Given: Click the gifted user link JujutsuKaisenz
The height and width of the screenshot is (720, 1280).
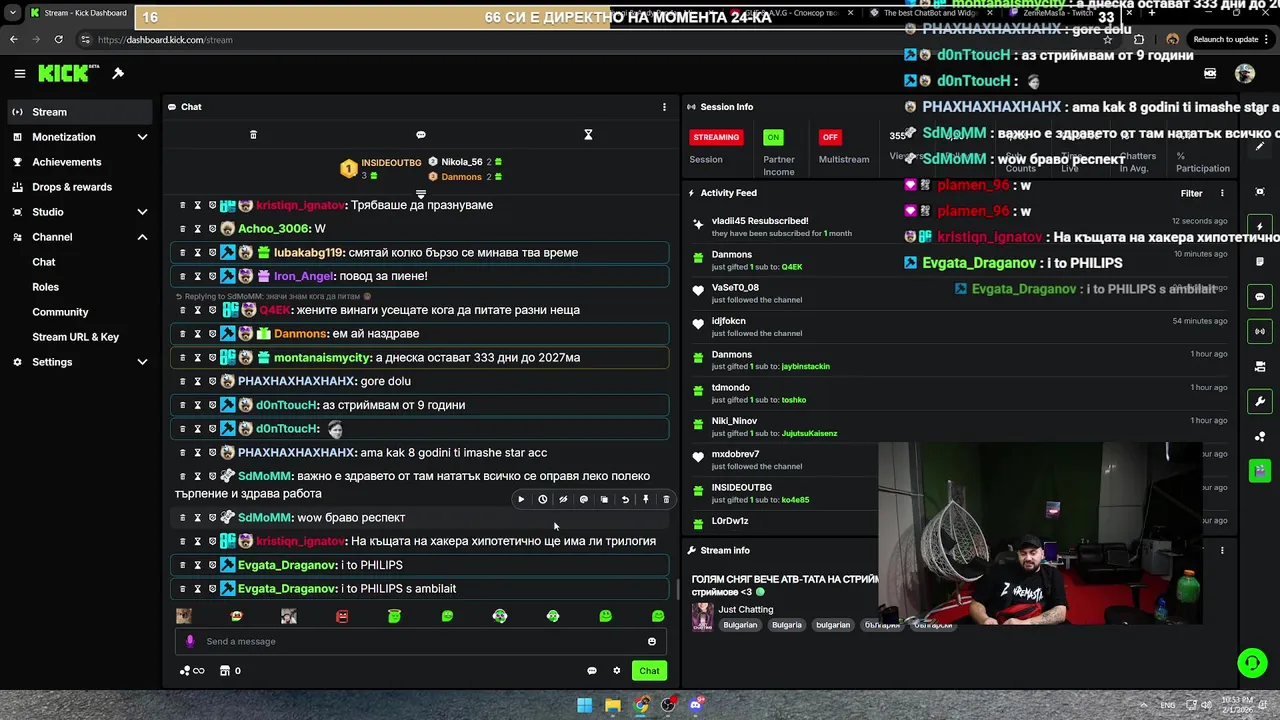Looking at the screenshot, I should click(x=809, y=433).
